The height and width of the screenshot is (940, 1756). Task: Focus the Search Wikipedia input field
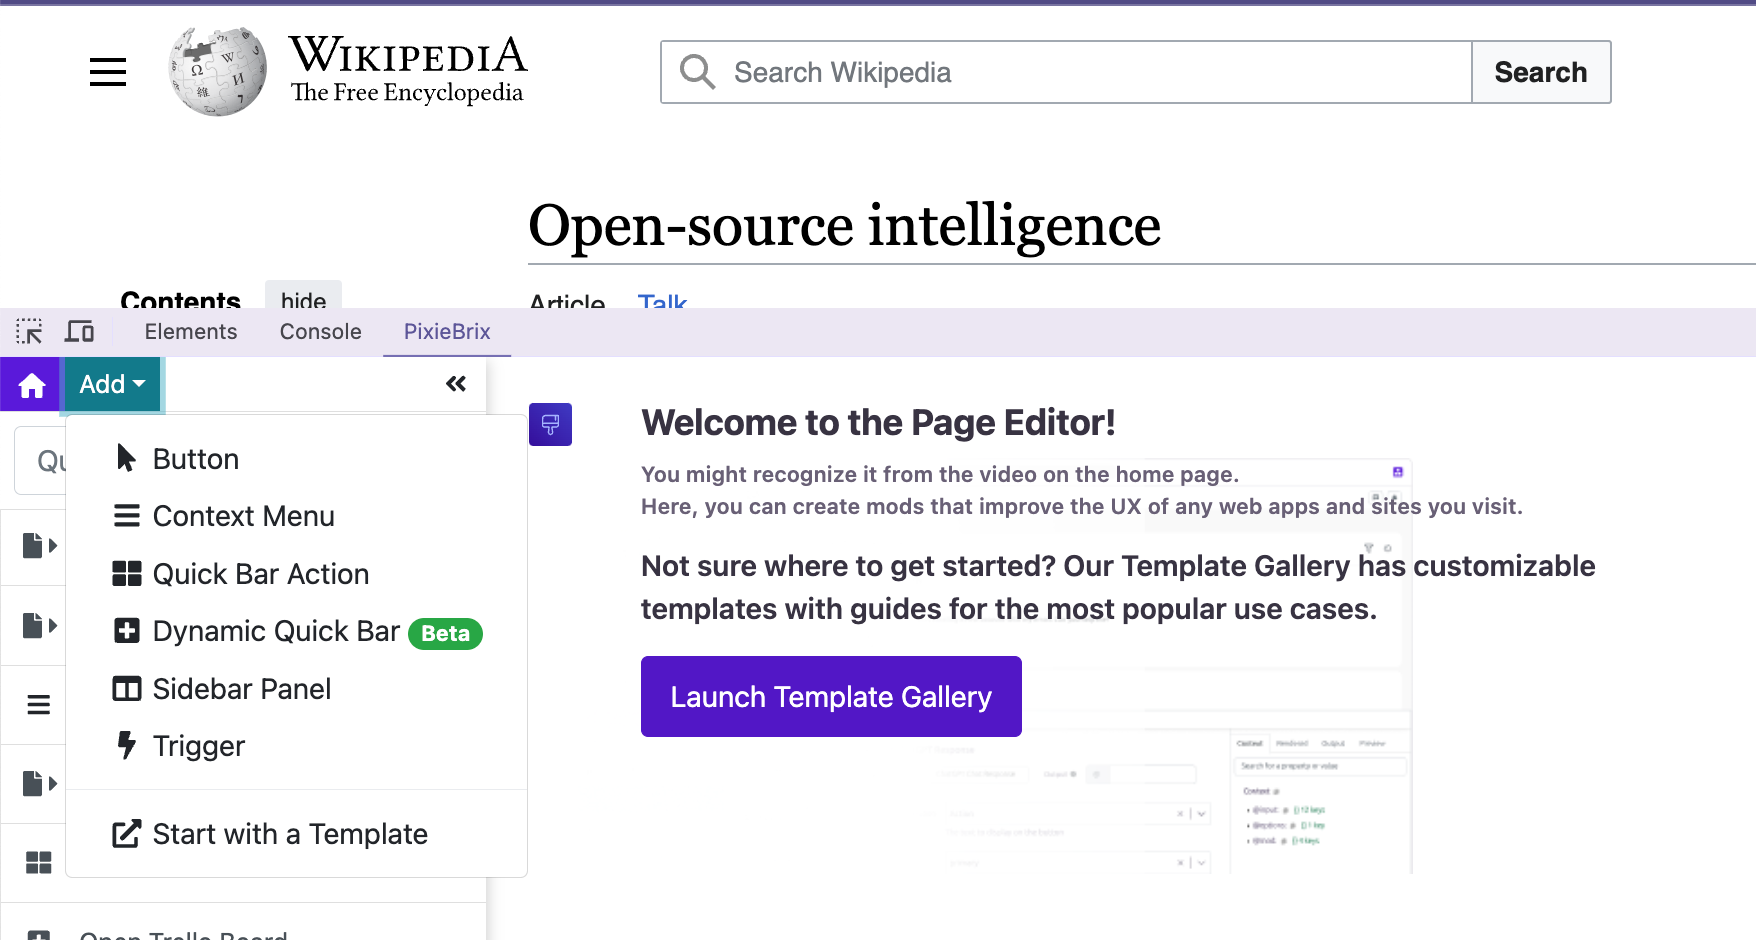(1066, 72)
